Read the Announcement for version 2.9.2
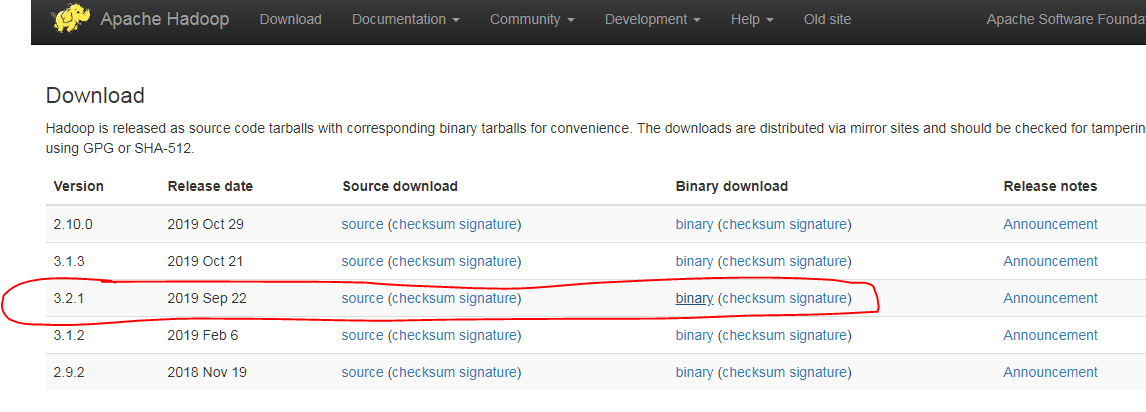1146x412 pixels. 1050,373
